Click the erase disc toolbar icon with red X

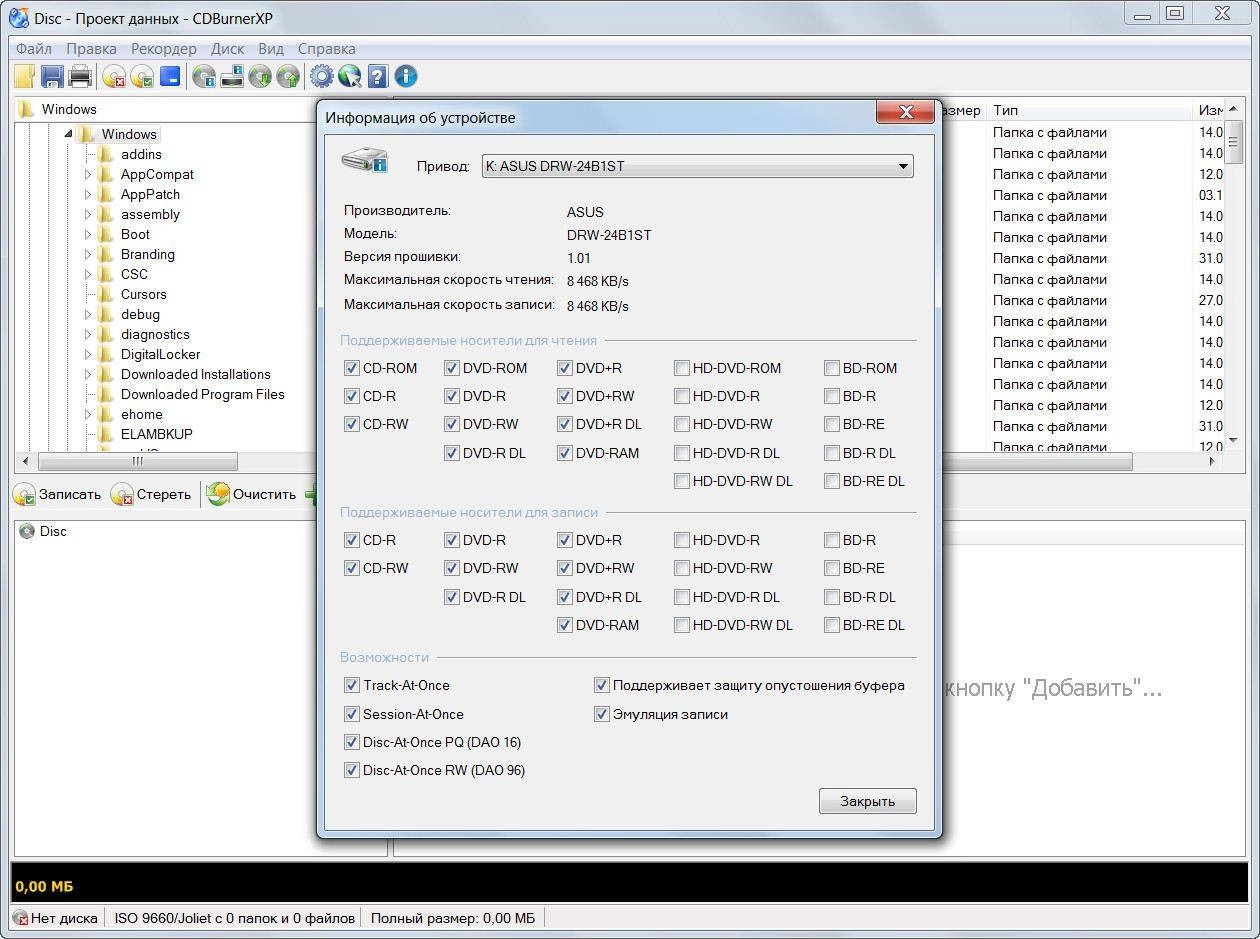point(114,76)
